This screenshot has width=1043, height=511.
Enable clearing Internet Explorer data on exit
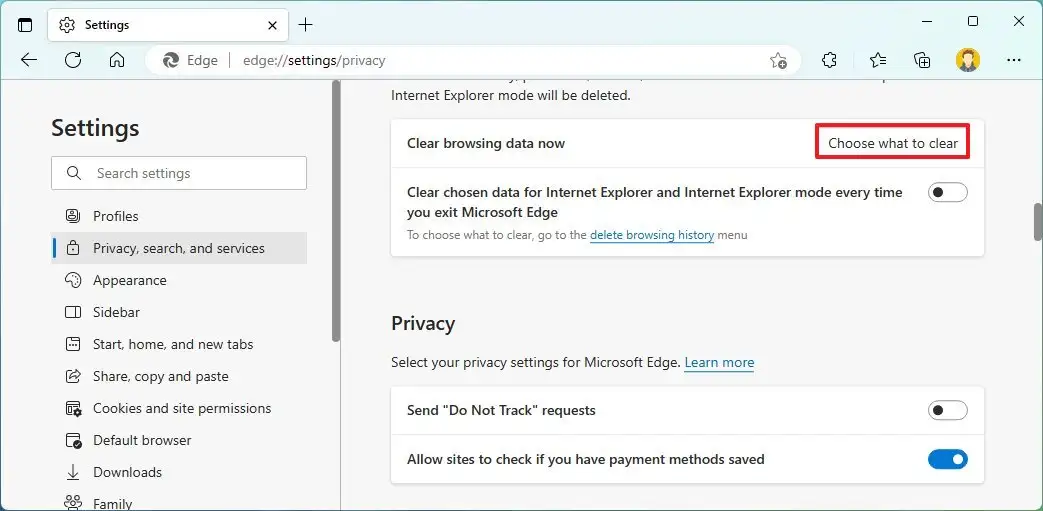coord(947,192)
